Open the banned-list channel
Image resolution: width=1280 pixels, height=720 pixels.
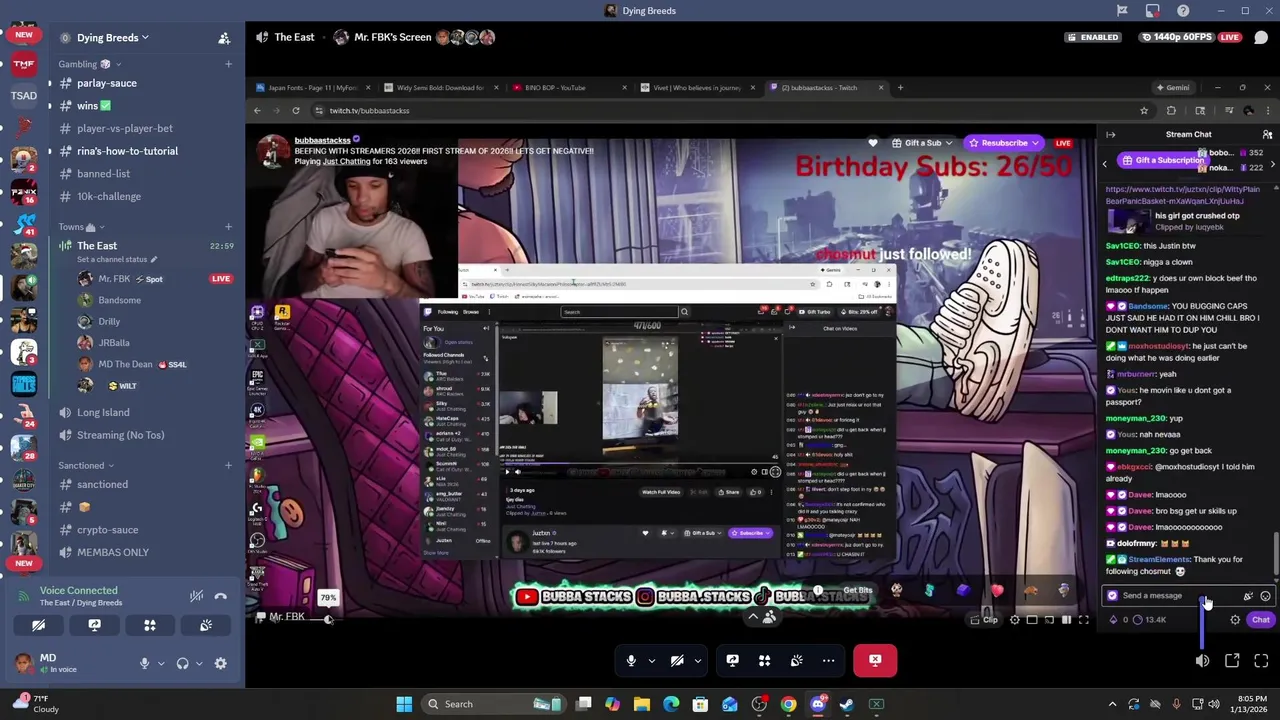pos(103,173)
